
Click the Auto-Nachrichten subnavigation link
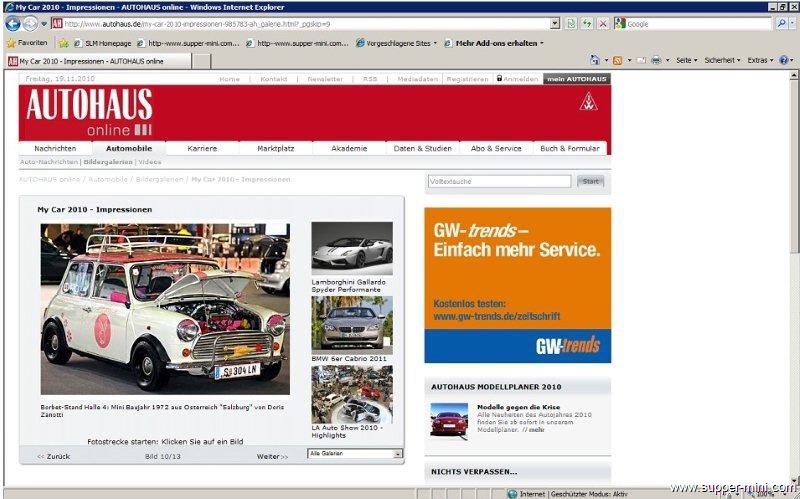click(x=49, y=162)
